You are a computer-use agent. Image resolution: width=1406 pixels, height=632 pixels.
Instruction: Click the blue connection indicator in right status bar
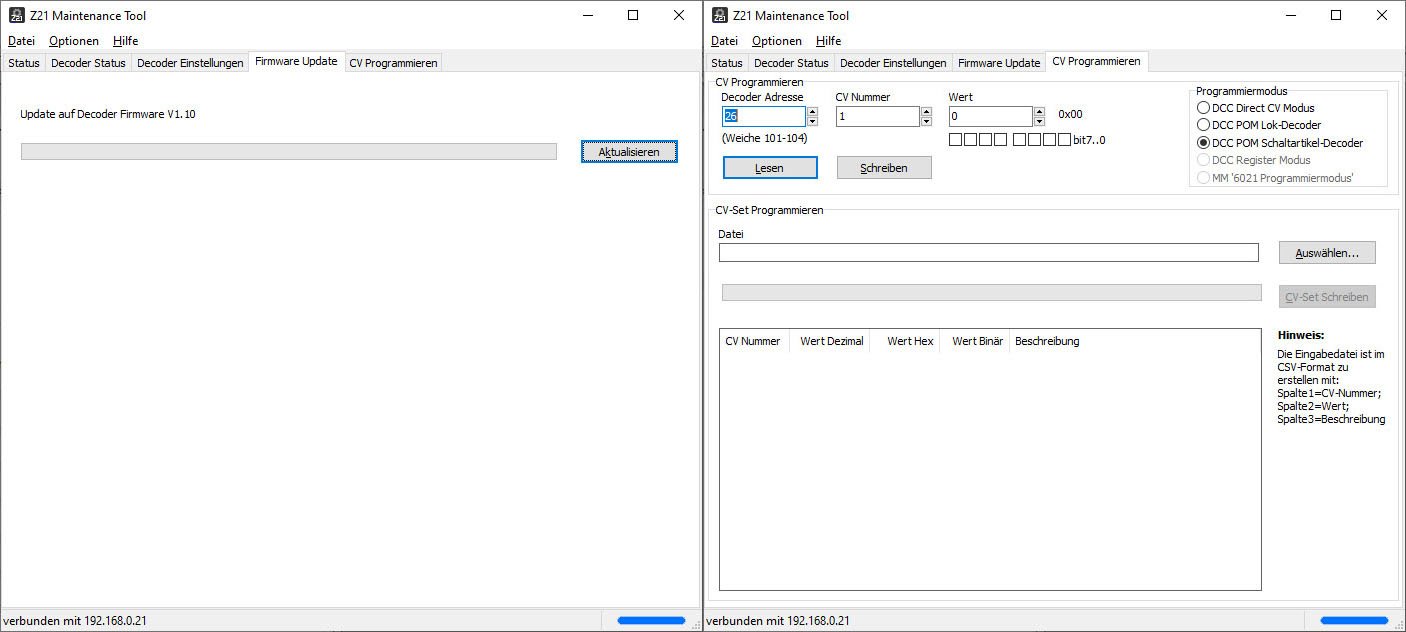[x=1354, y=621]
